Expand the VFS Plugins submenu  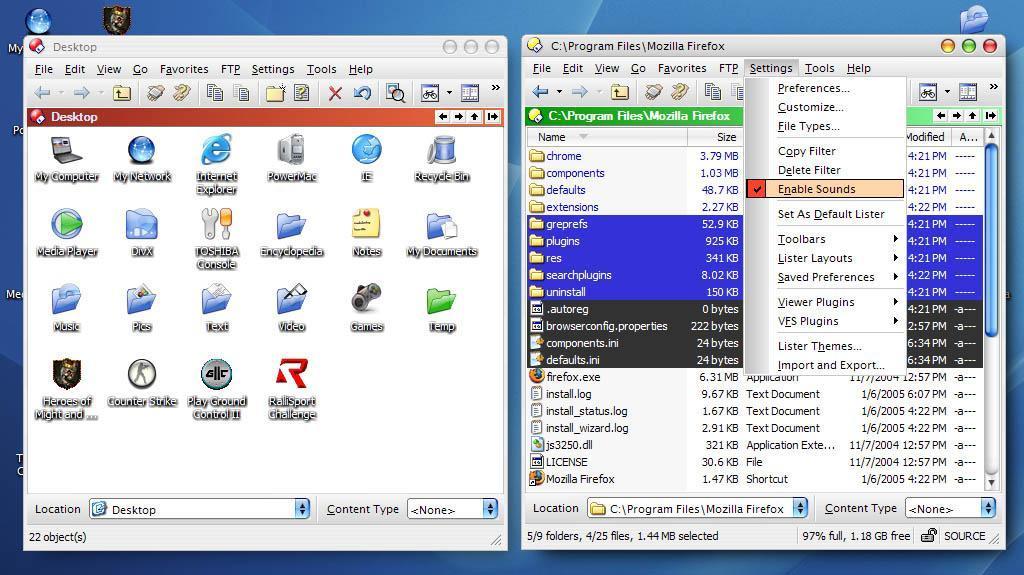825,321
